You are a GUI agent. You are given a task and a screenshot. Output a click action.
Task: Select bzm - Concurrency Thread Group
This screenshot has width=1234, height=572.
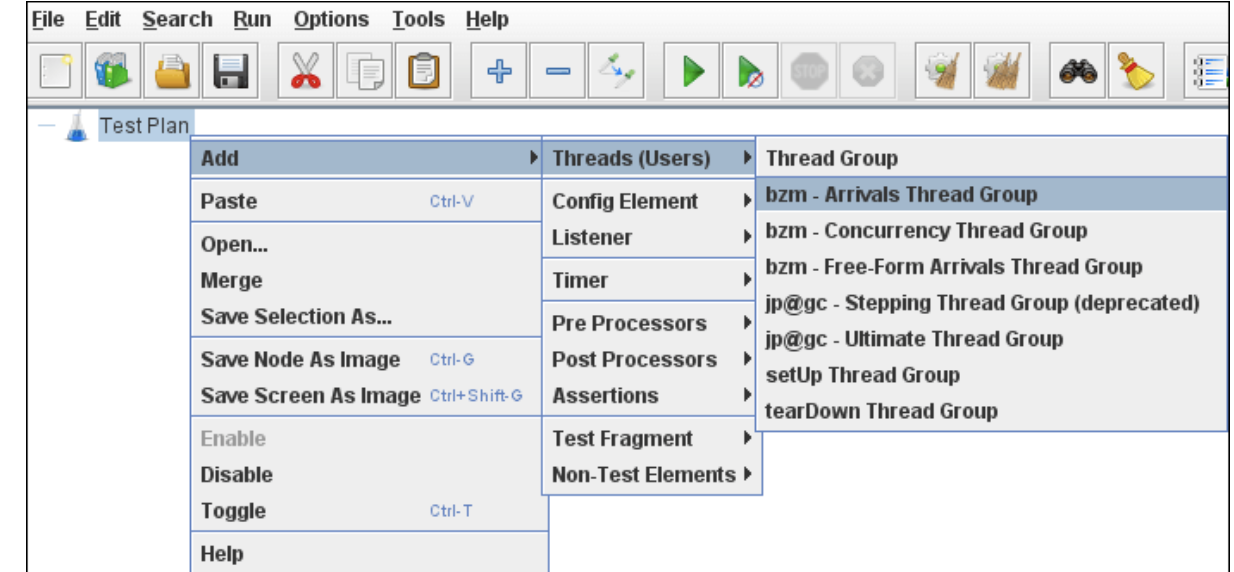[x=926, y=230]
